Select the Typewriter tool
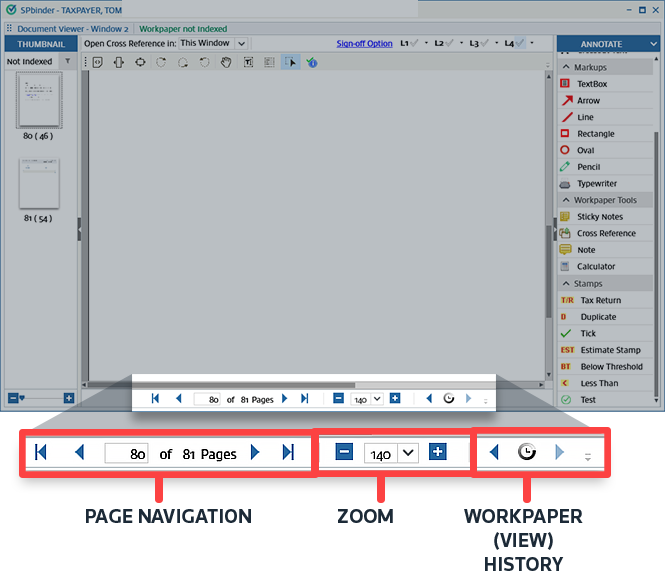 click(x=606, y=183)
